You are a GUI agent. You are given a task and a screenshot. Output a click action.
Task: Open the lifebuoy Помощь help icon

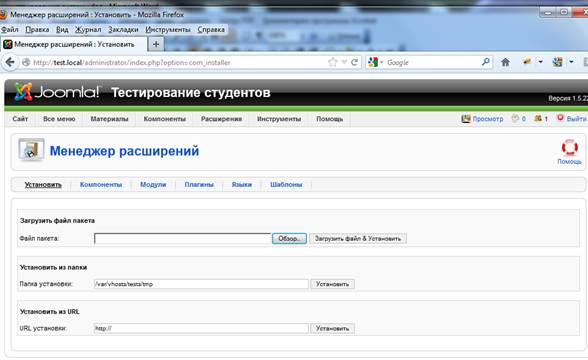click(x=569, y=147)
